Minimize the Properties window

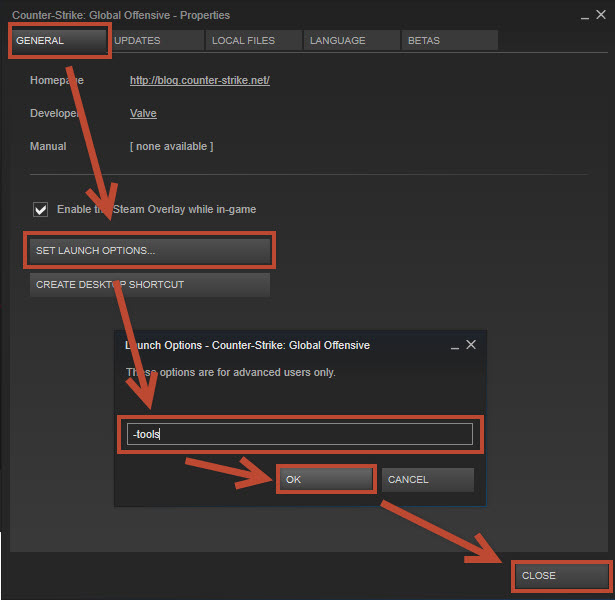(585, 17)
